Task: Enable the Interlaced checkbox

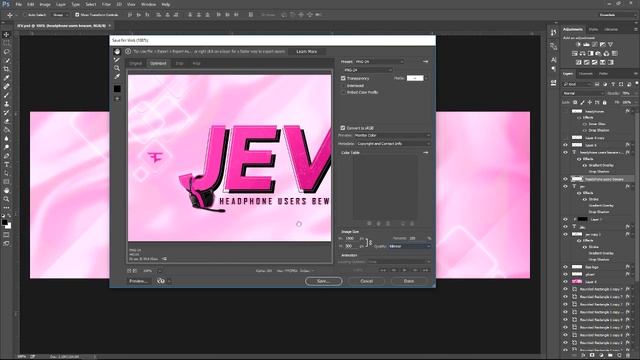Action: [x=343, y=86]
